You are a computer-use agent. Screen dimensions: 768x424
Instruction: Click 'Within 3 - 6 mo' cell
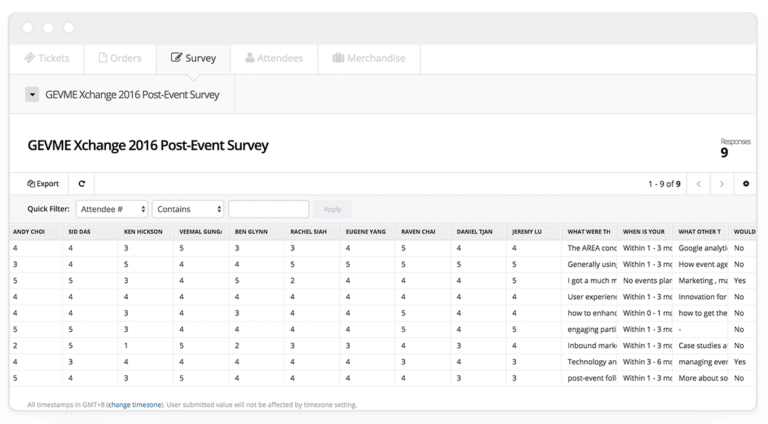(647, 362)
